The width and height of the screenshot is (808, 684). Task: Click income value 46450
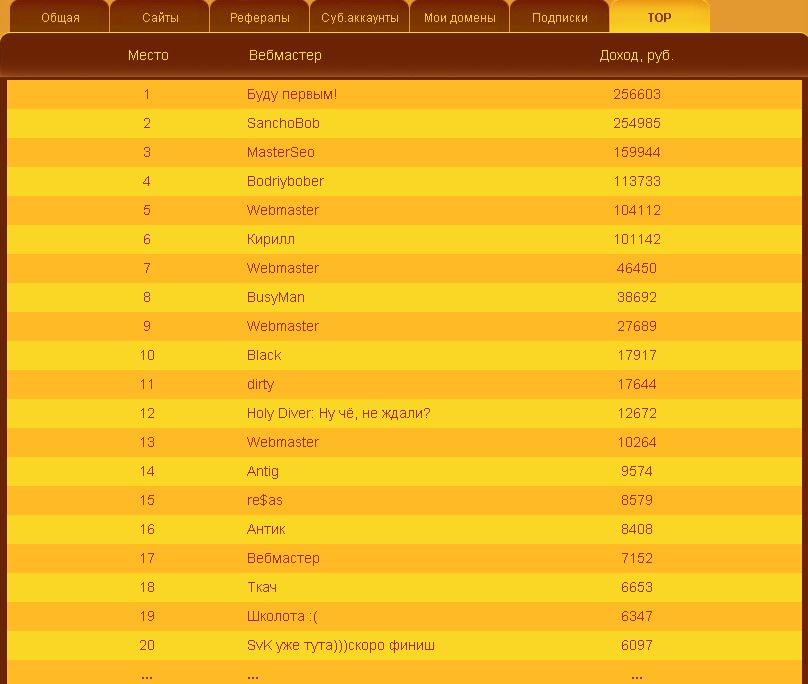point(636,268)
